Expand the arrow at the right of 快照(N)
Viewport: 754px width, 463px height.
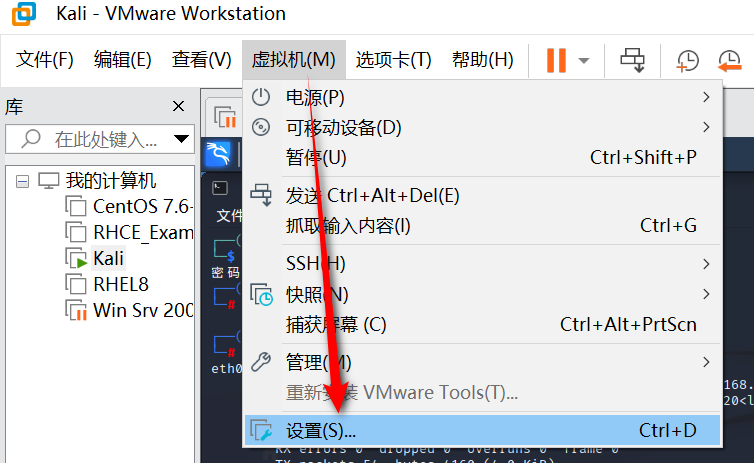pos(706,294)
